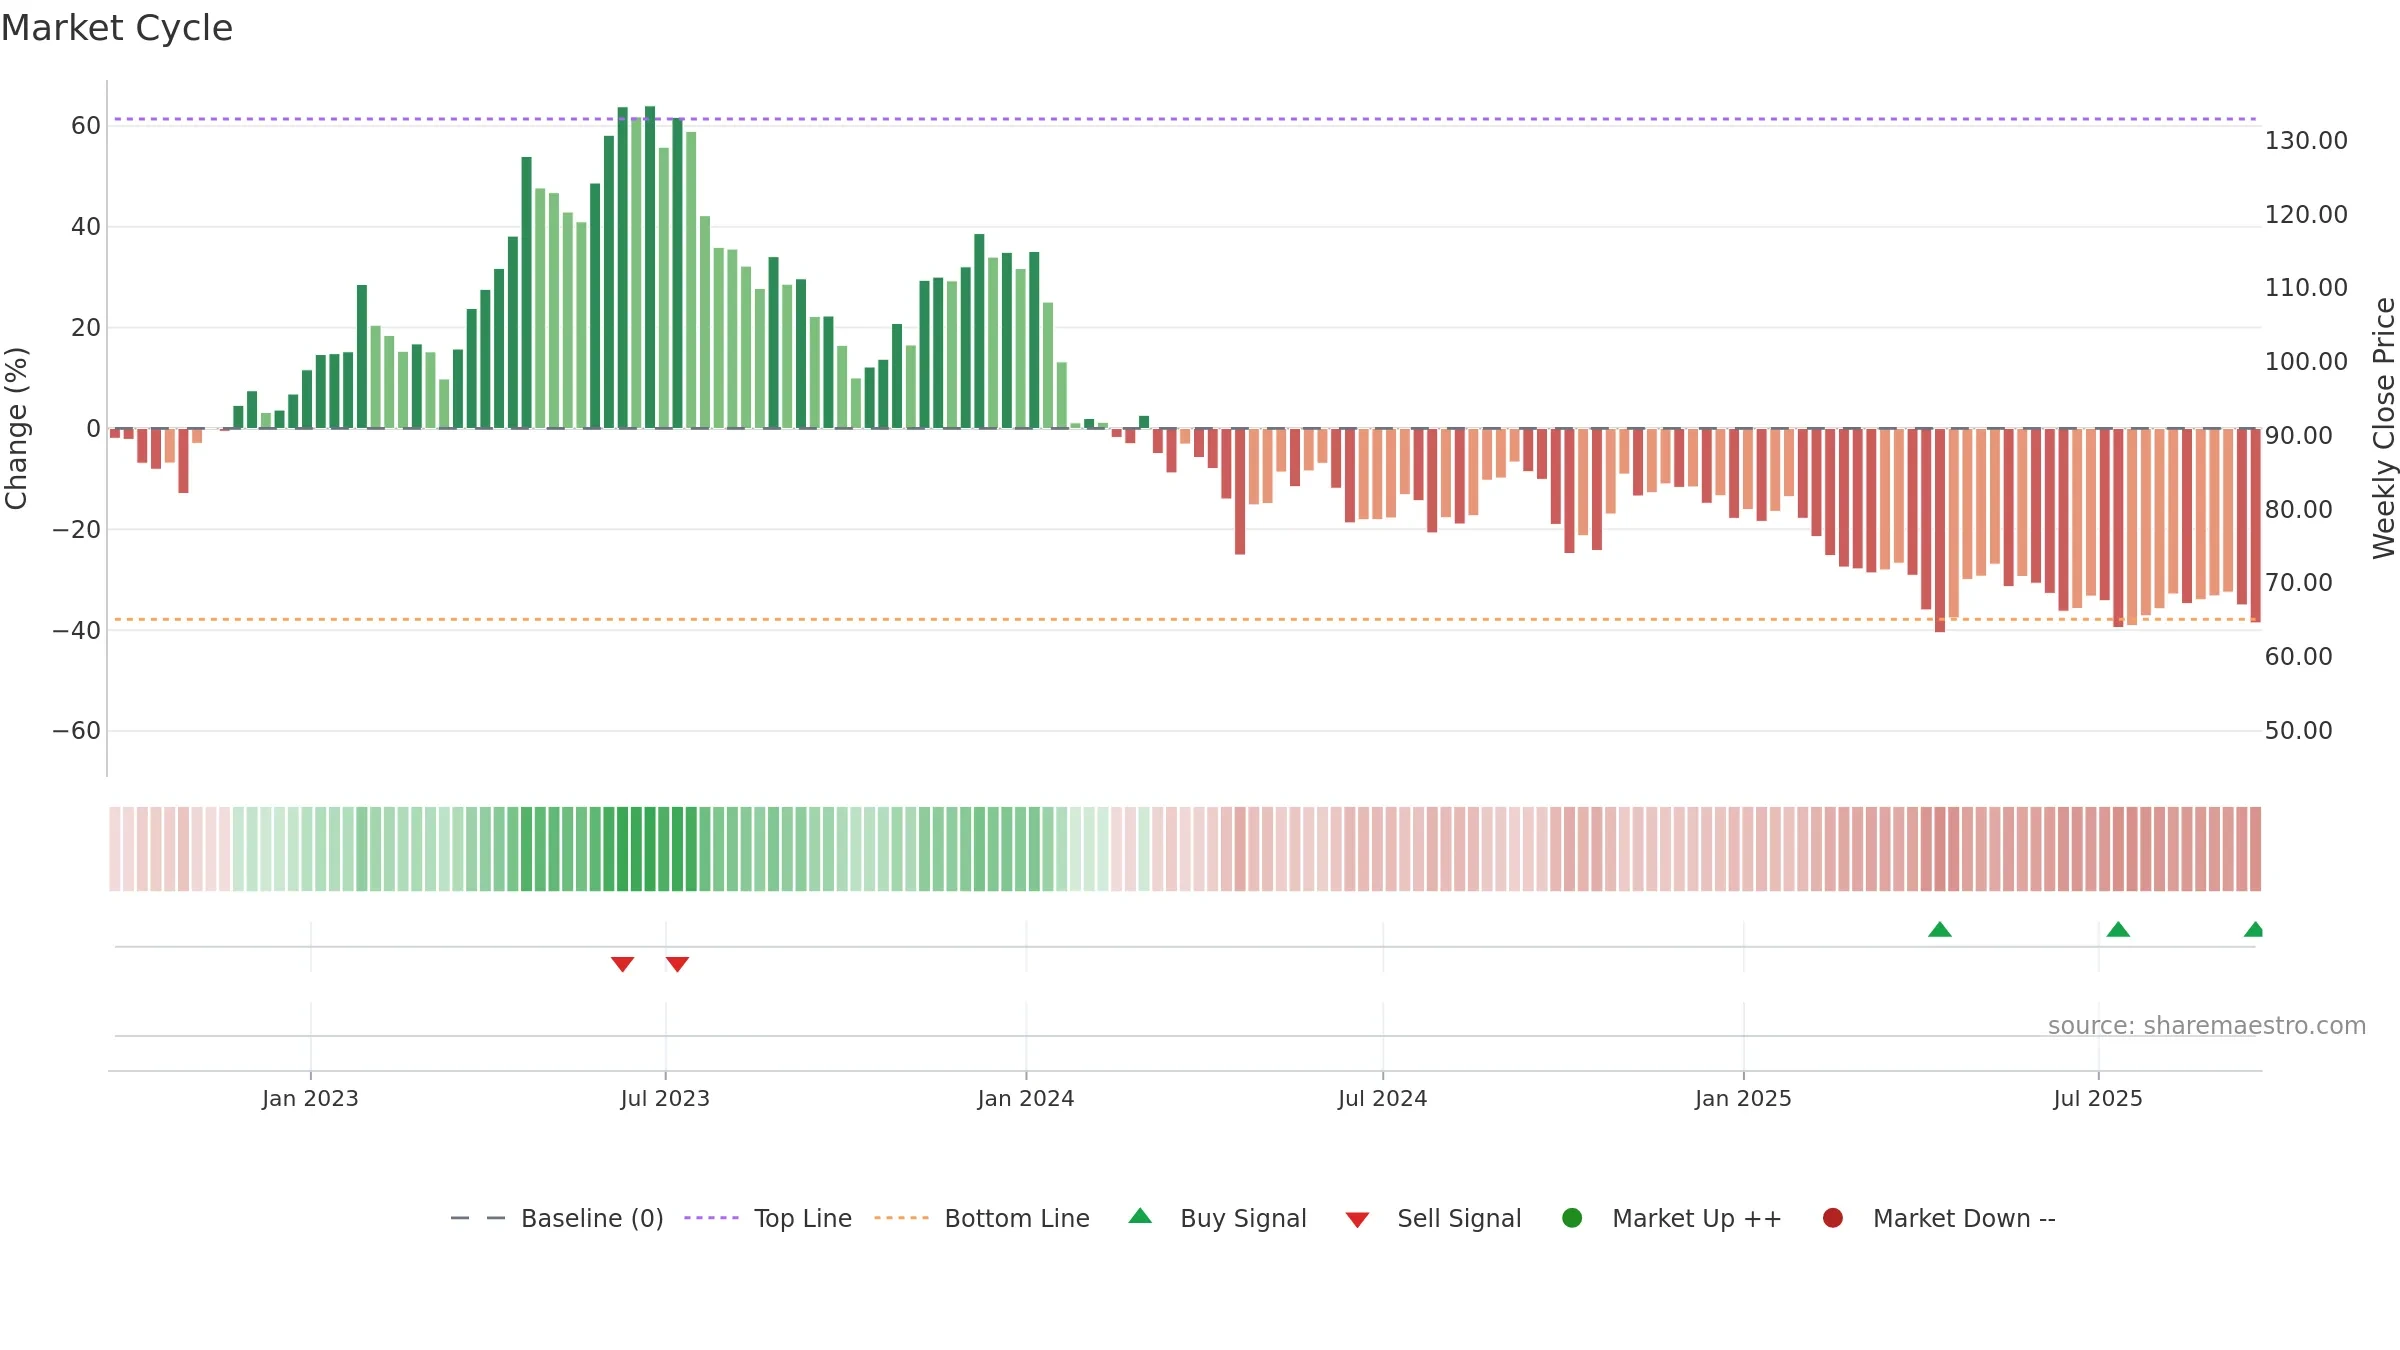Image resolution: width=2400 pixels, height=1350 pixels.
Task: Click the purple dotted top line on chart
Action: point(1185,119)
